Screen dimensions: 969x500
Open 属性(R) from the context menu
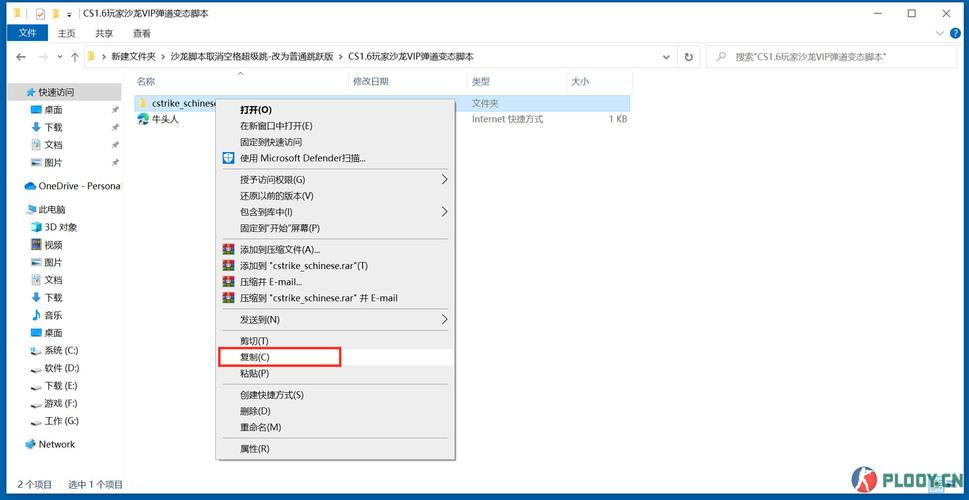pos(335,449)
